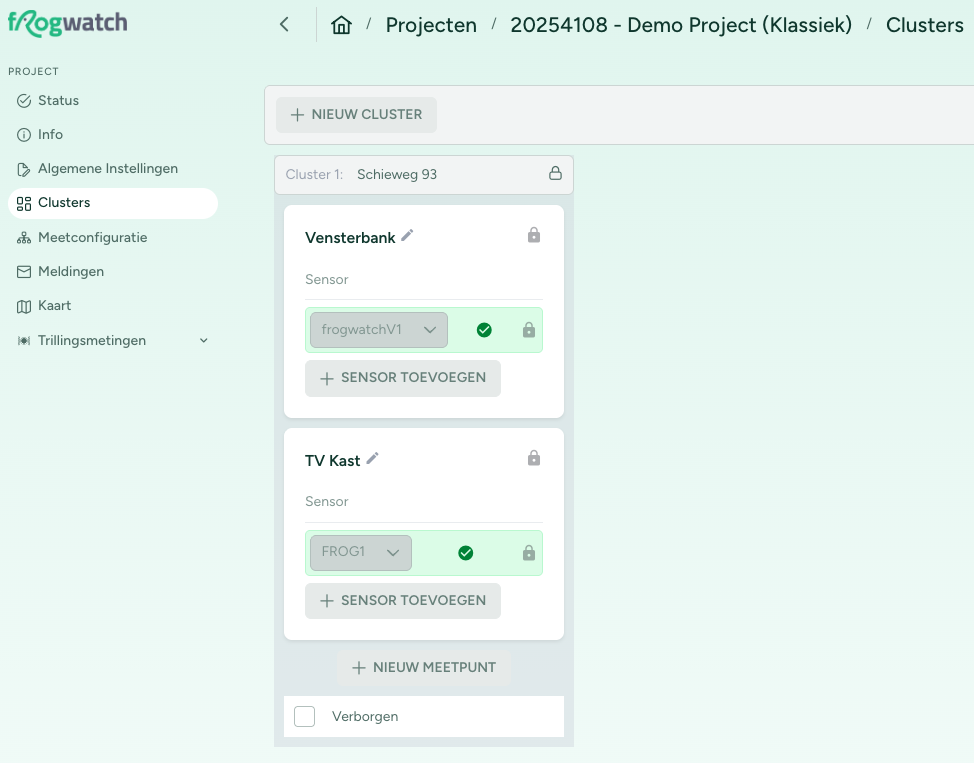Open the FROG1 sensor dropdown
The image size is (974, 763).
coord(361,552)
